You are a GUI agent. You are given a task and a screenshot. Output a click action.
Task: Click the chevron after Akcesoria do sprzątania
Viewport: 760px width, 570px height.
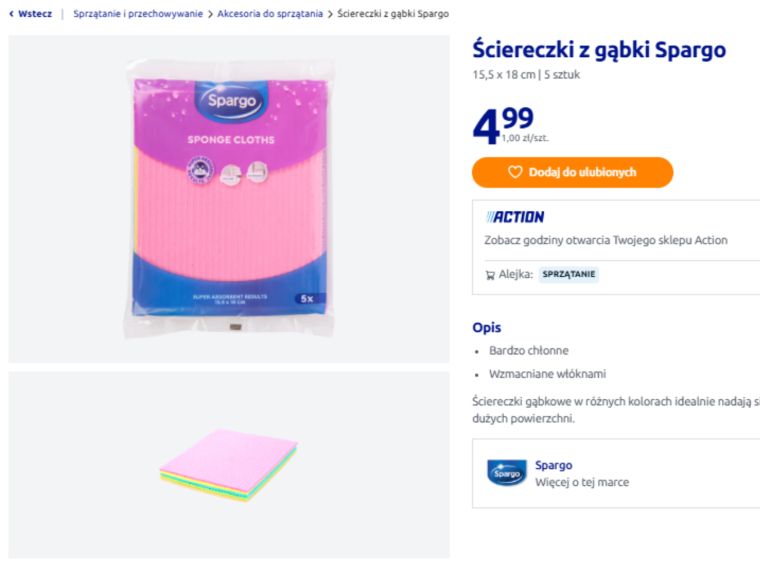click(330, 14)
